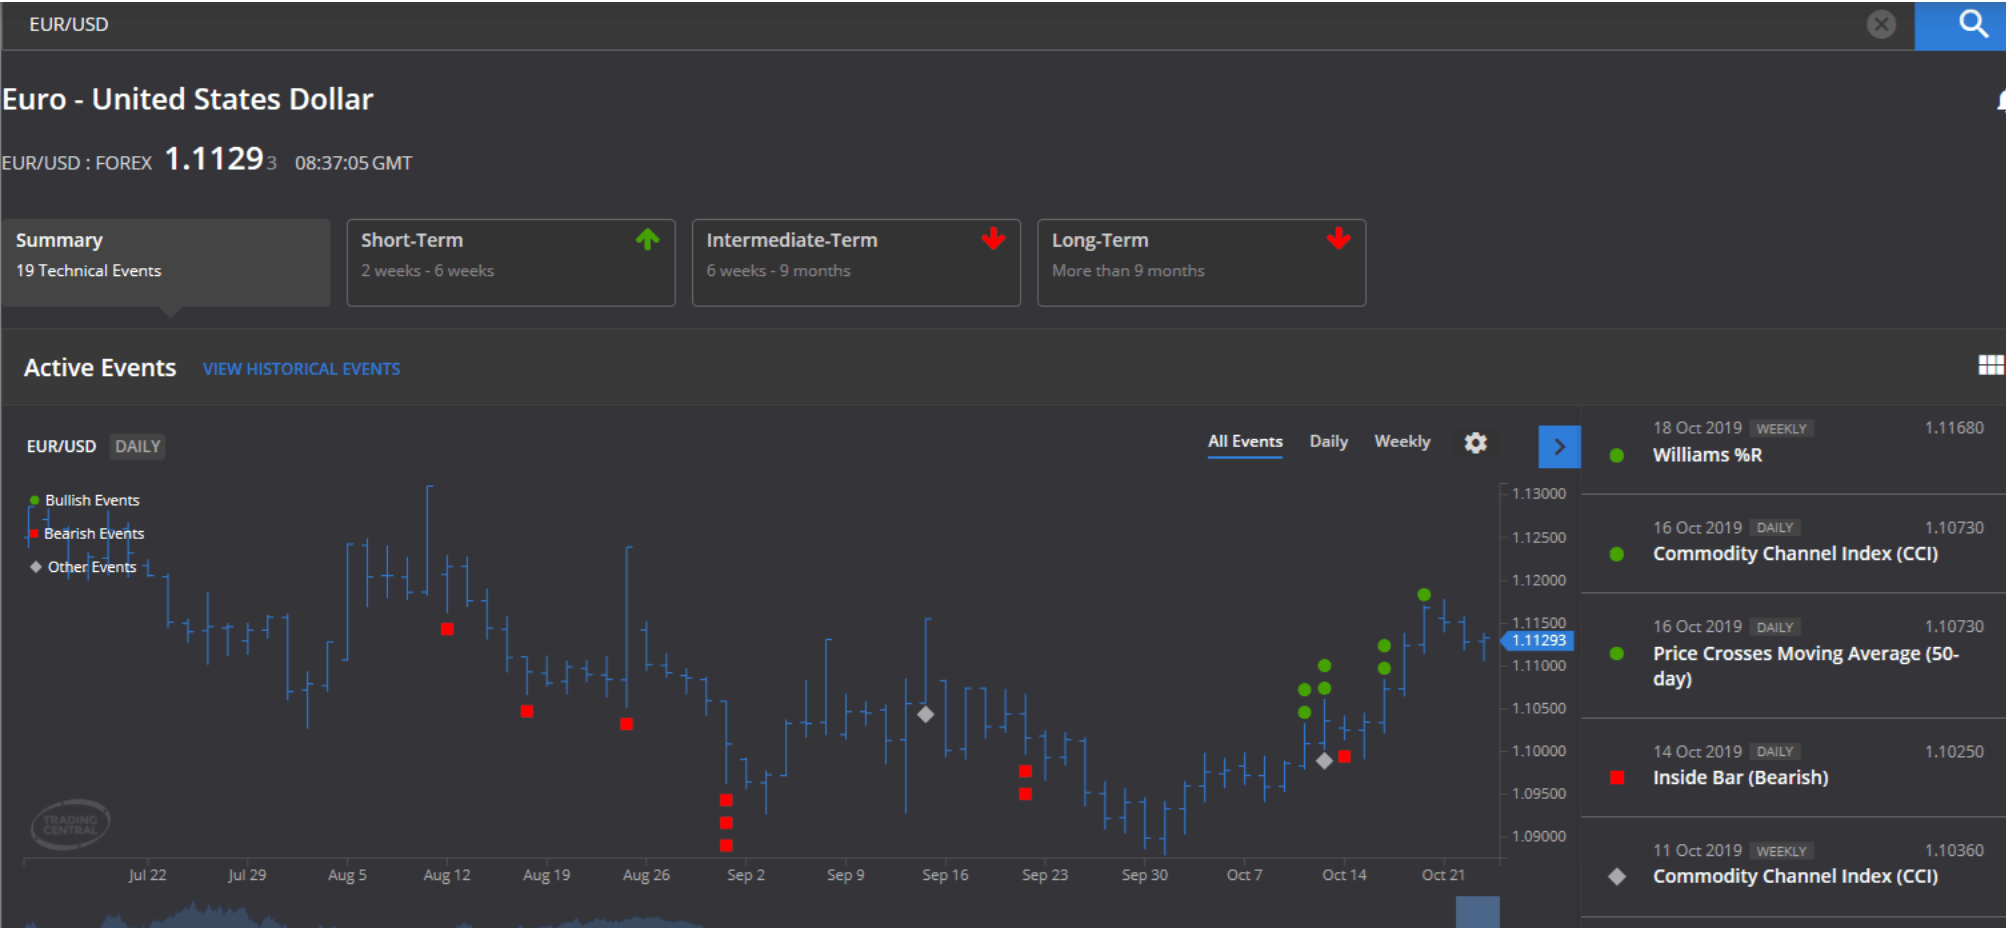Show All Events filter

pos(1245,441)
